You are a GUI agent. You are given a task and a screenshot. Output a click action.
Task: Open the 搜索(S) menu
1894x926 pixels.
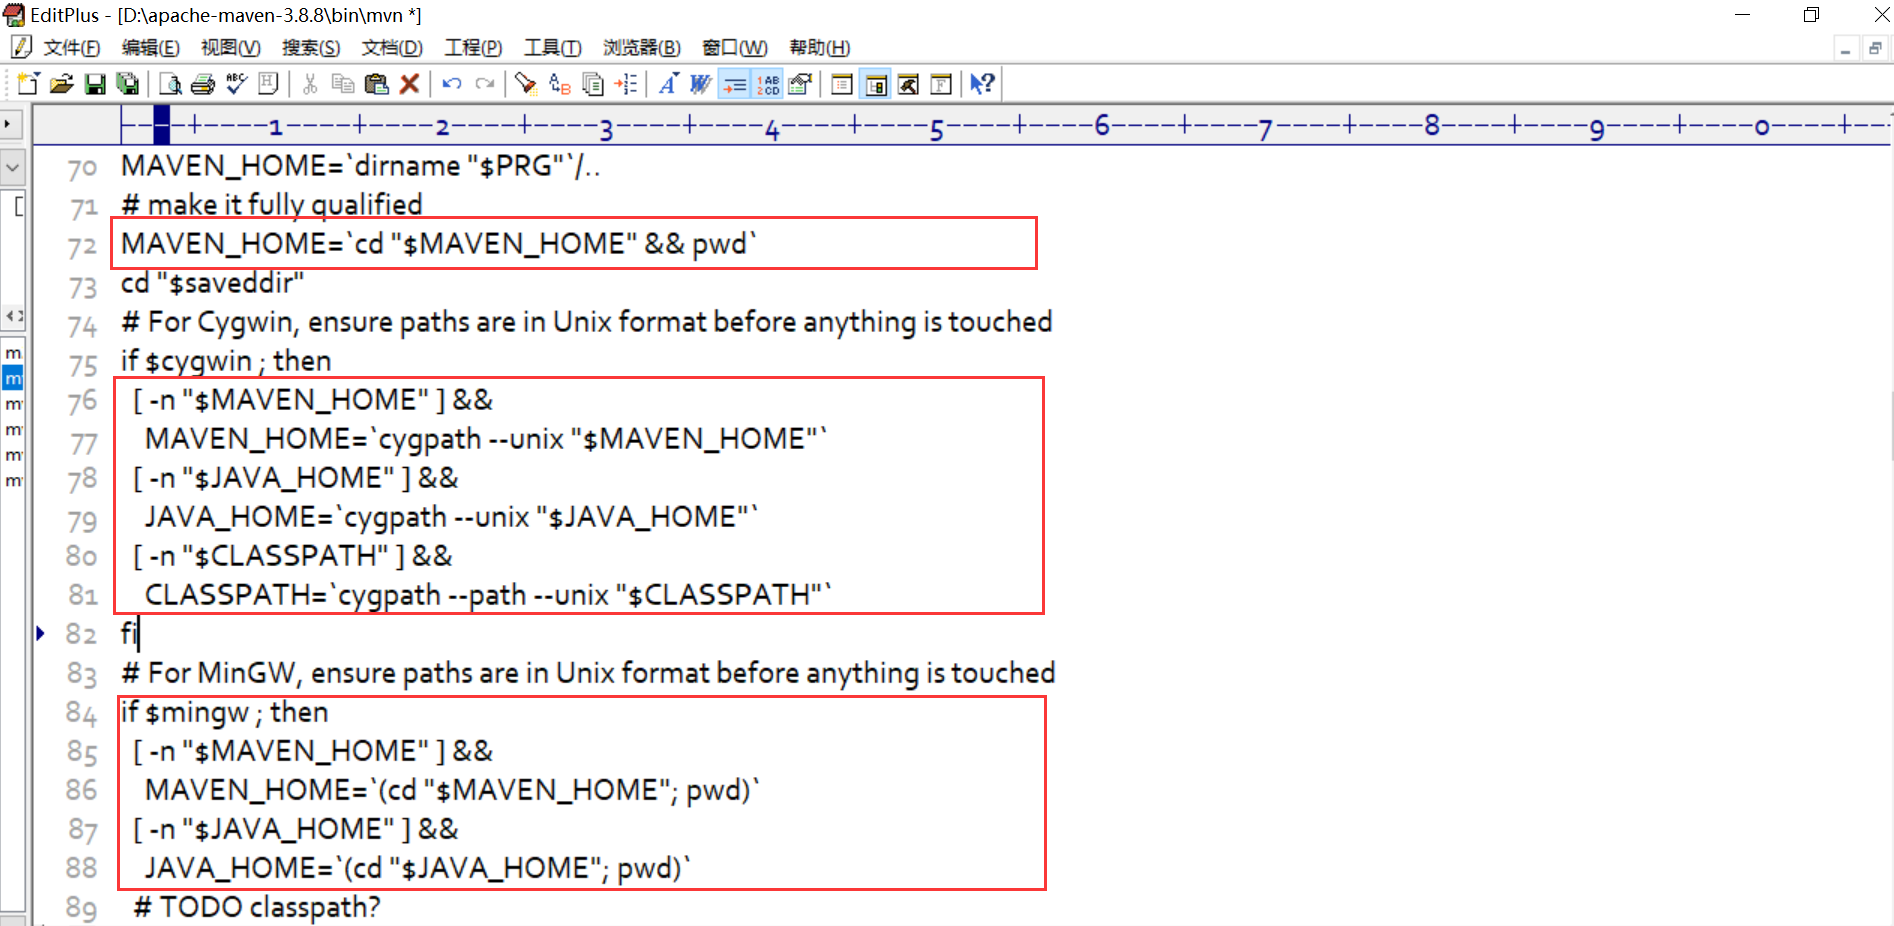pyautogui.click(x=311, y=48)
